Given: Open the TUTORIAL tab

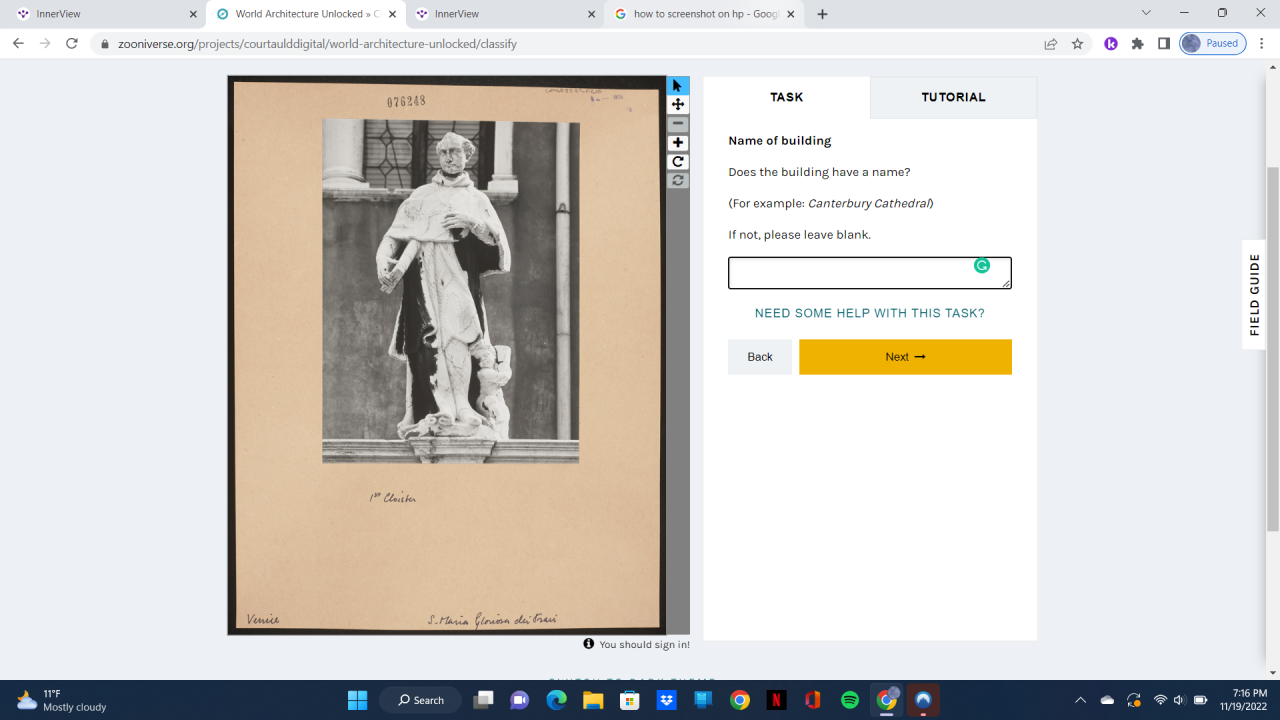Looking at the screenshot, I should coord(953,97).
